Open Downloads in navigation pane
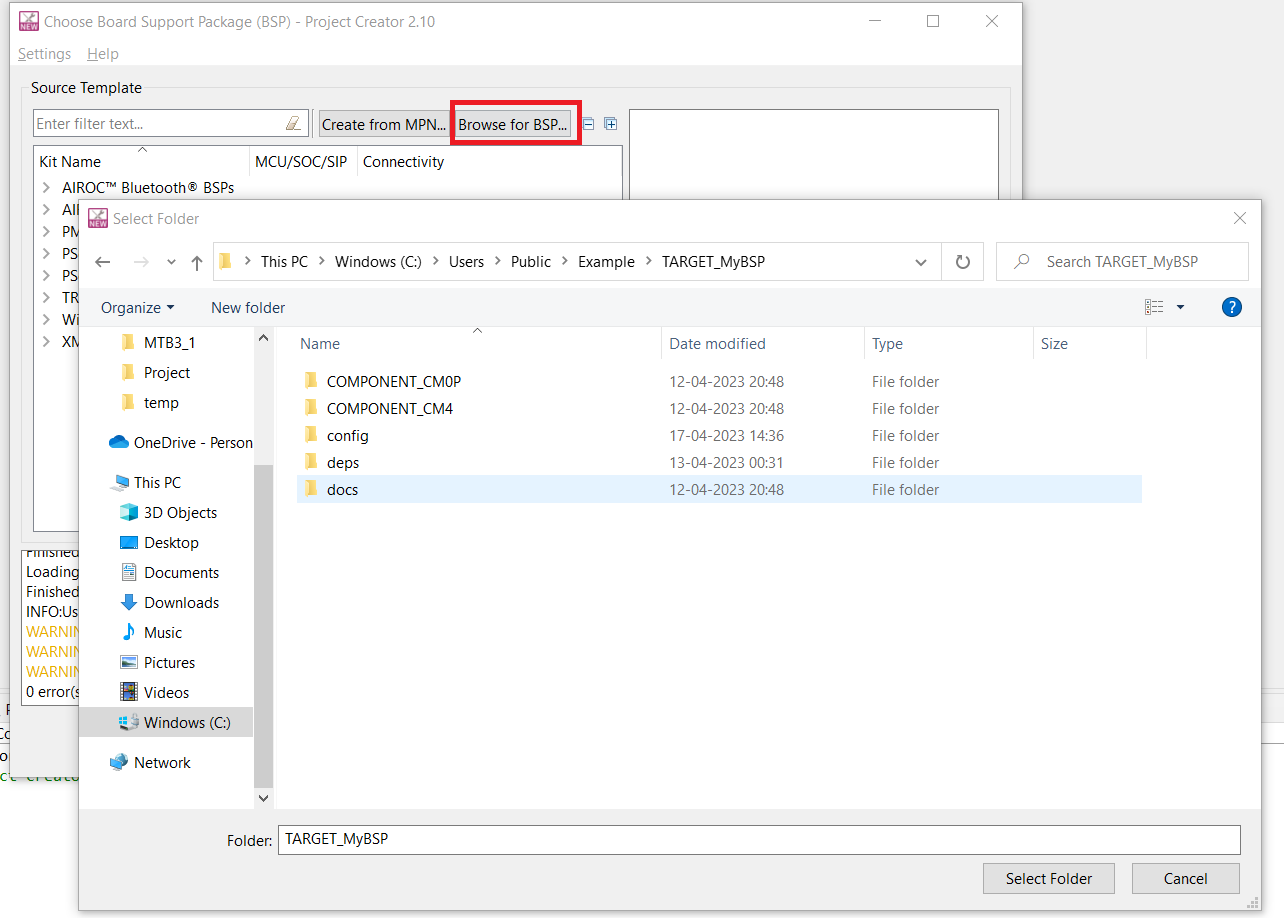 pos(181,602)
